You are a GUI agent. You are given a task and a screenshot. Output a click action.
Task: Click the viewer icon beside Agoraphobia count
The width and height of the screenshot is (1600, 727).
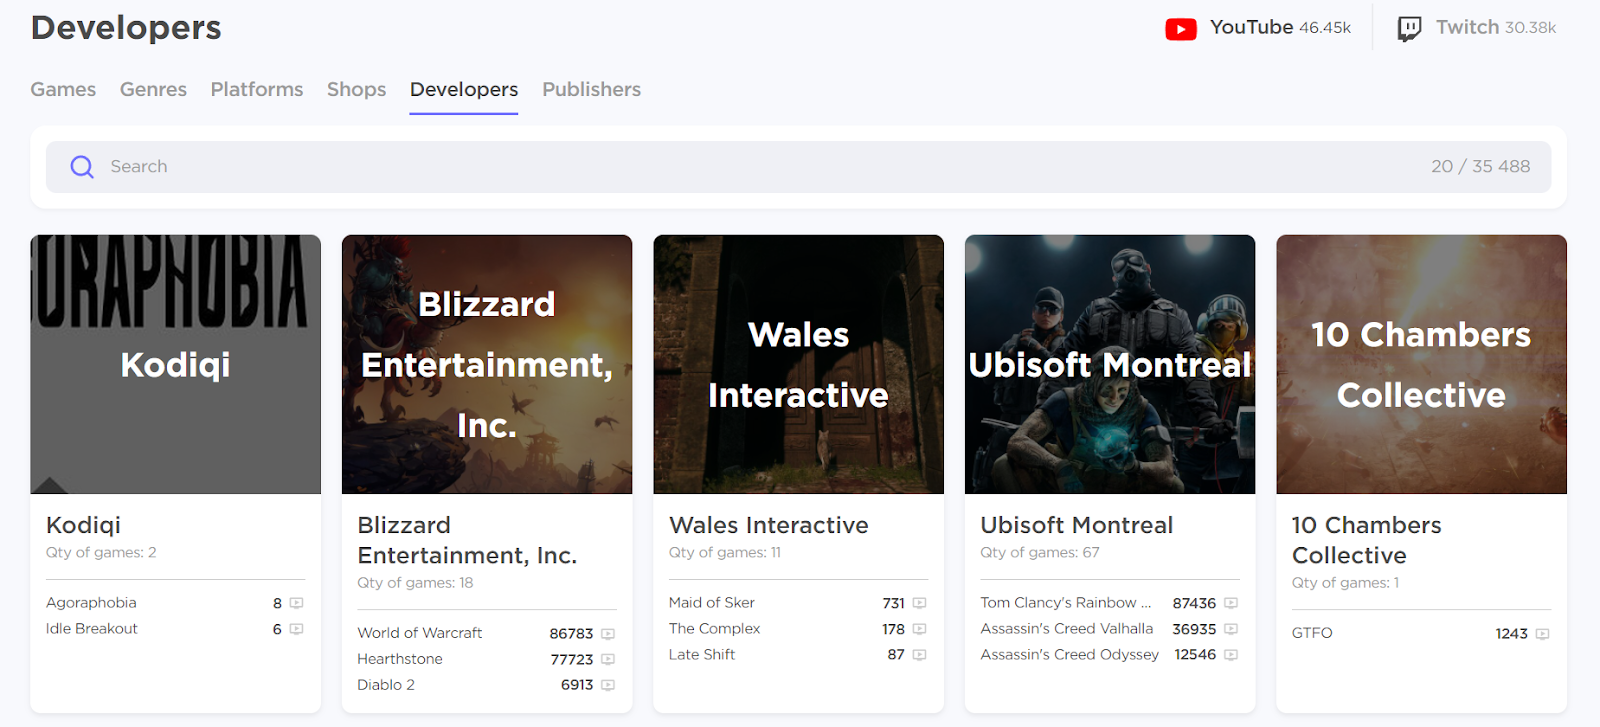point(296,603)
